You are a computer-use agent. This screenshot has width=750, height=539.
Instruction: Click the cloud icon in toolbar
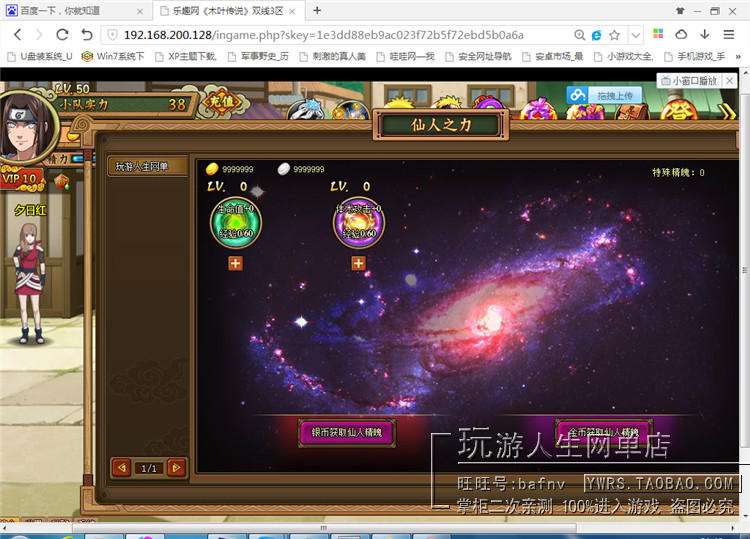pyautogui.click(x=681, y=34)
